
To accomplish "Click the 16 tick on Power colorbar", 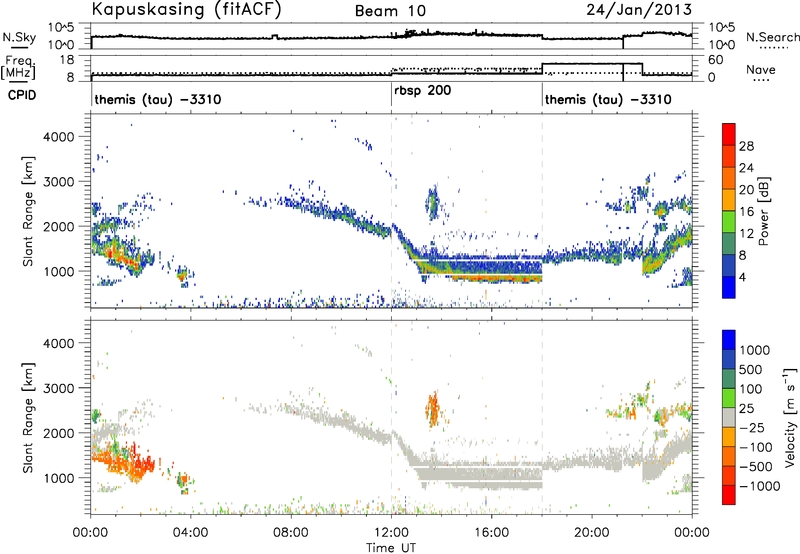I will click(x=746, y=212).
